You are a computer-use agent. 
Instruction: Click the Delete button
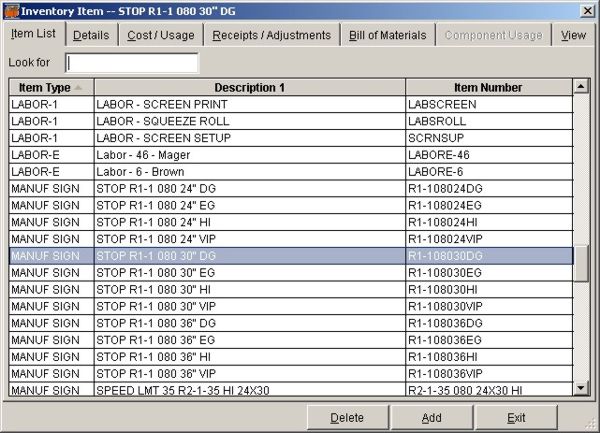tap(347, 418)
